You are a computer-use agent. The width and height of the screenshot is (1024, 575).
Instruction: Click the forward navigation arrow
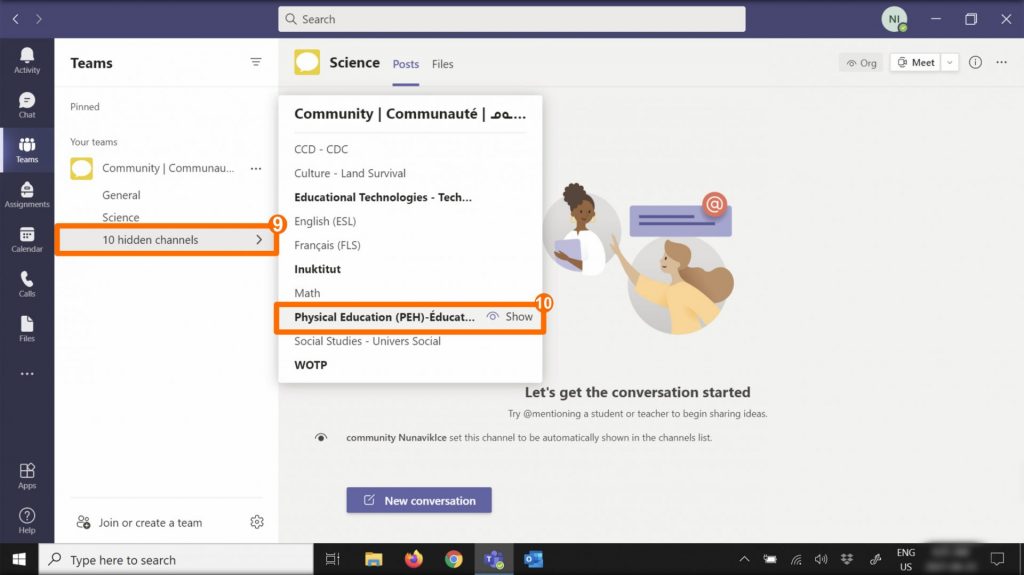[x=39, y=19]
